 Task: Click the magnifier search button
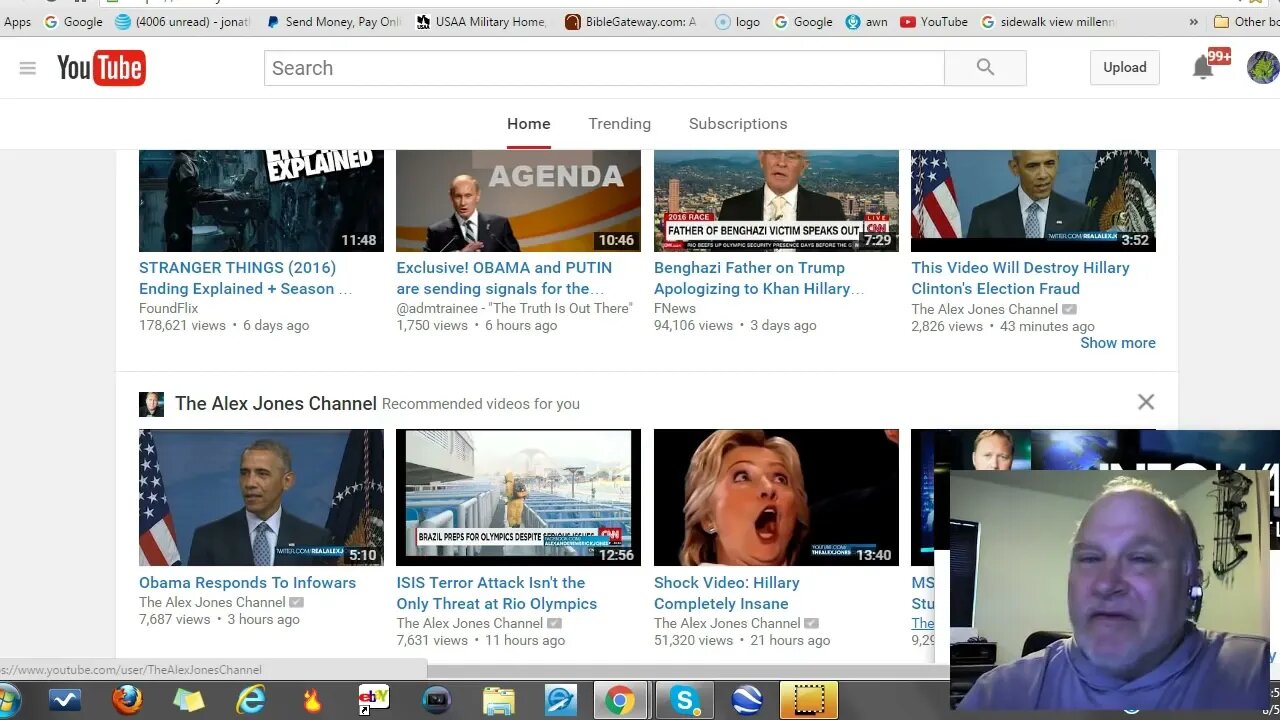pyautogui.click(x=985, y=68)
